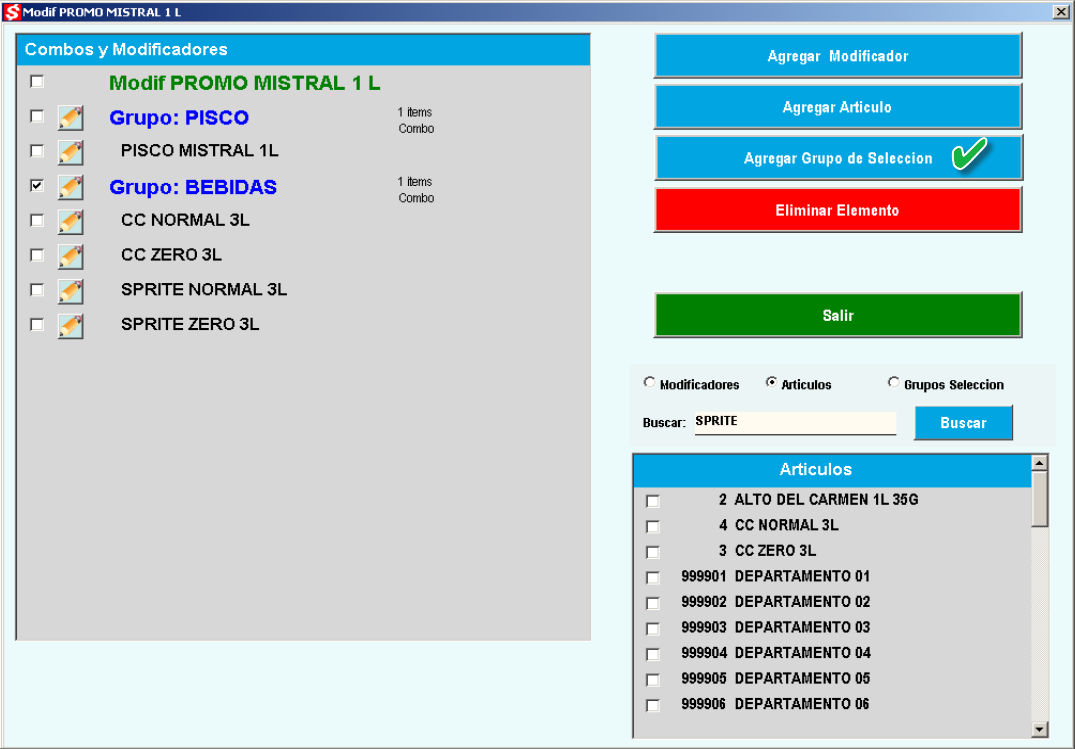This screenshot has height=749, width=1075.
Task: Click the Articulos list header
Action: [x=832, y=470]
